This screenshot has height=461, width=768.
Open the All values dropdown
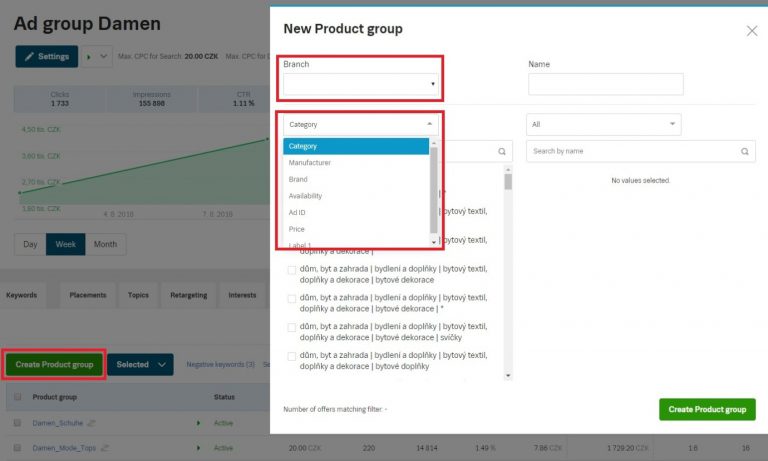(603, 124)
